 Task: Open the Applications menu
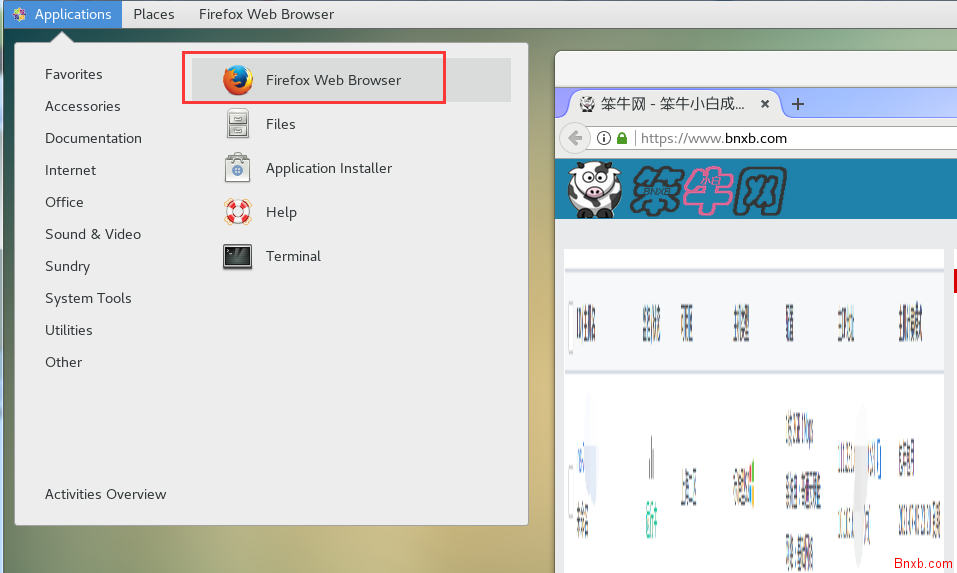coord(62,14)
